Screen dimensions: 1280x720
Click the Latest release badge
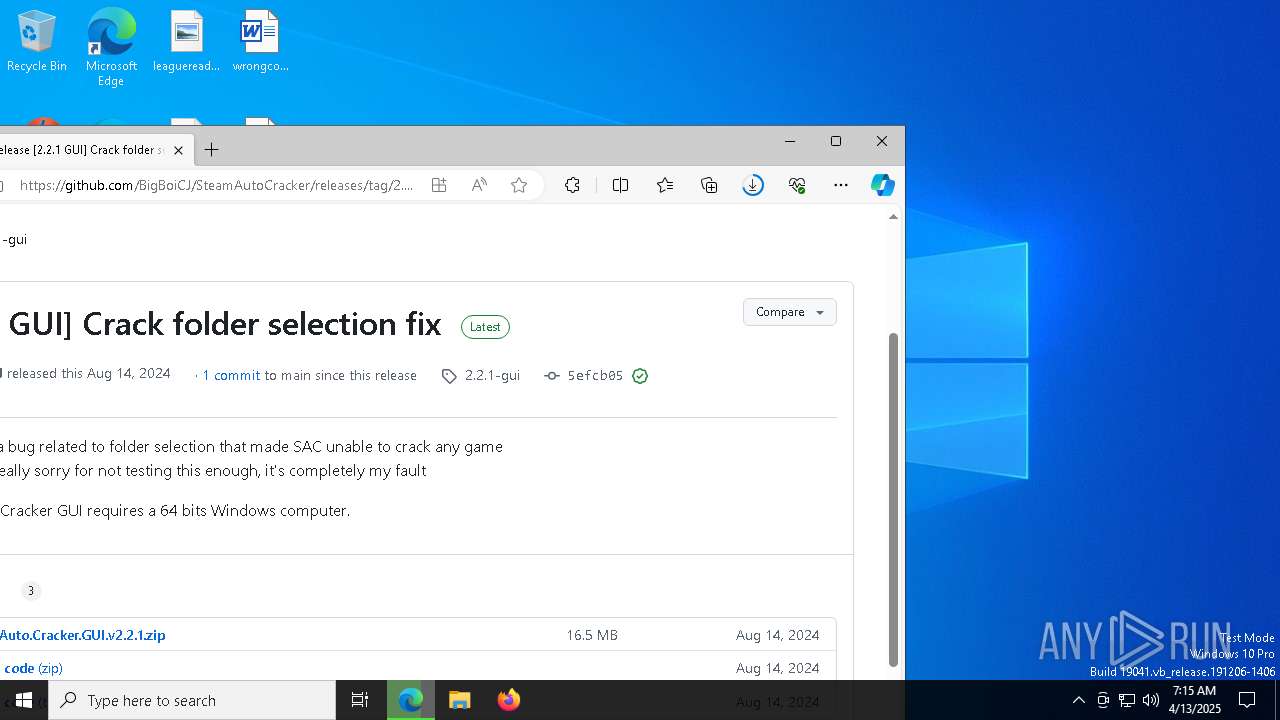485,327
